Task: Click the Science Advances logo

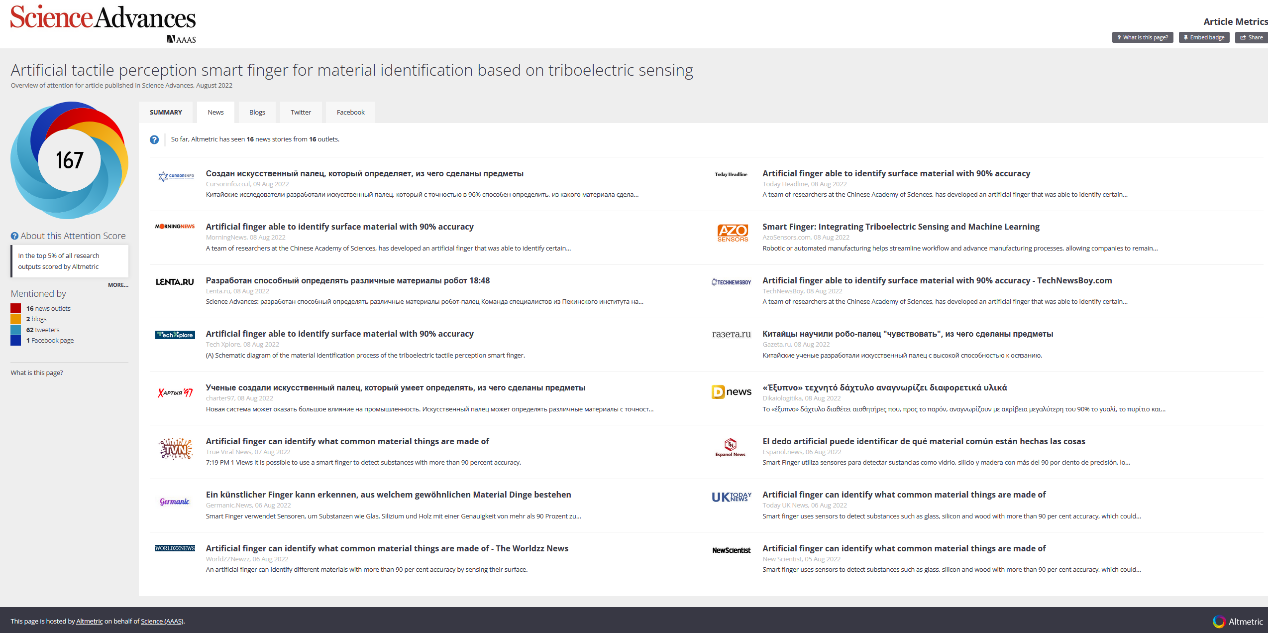Action: (103, 23)
